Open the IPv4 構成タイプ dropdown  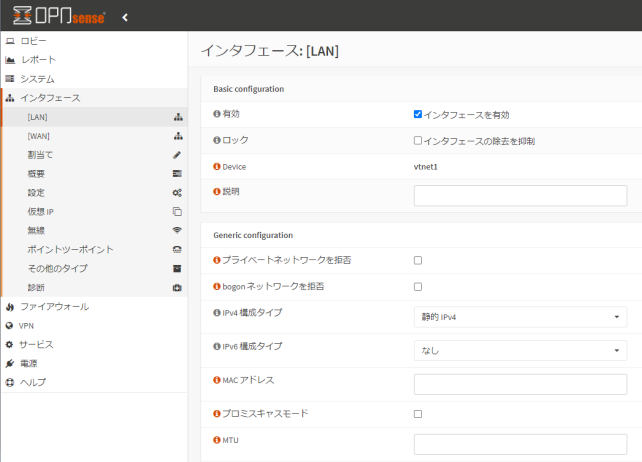(x=520, y=317)
